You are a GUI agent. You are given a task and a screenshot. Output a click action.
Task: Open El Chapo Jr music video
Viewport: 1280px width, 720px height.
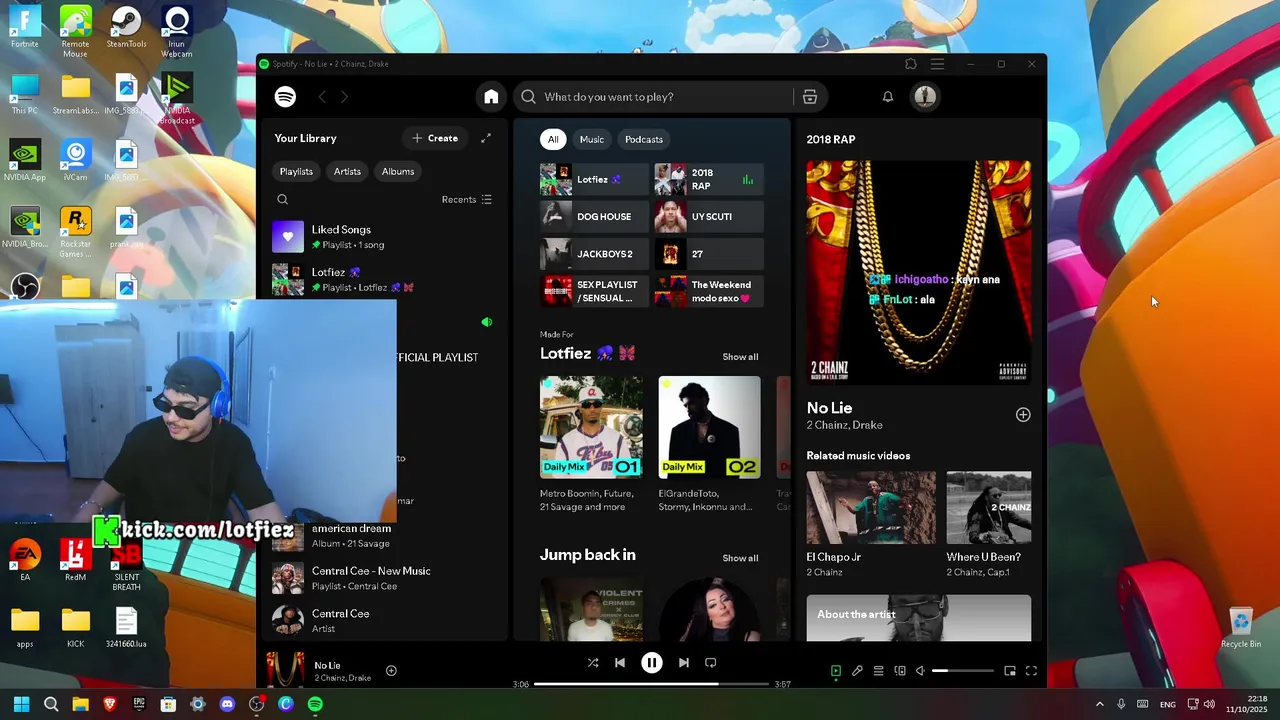pos(871,508)
